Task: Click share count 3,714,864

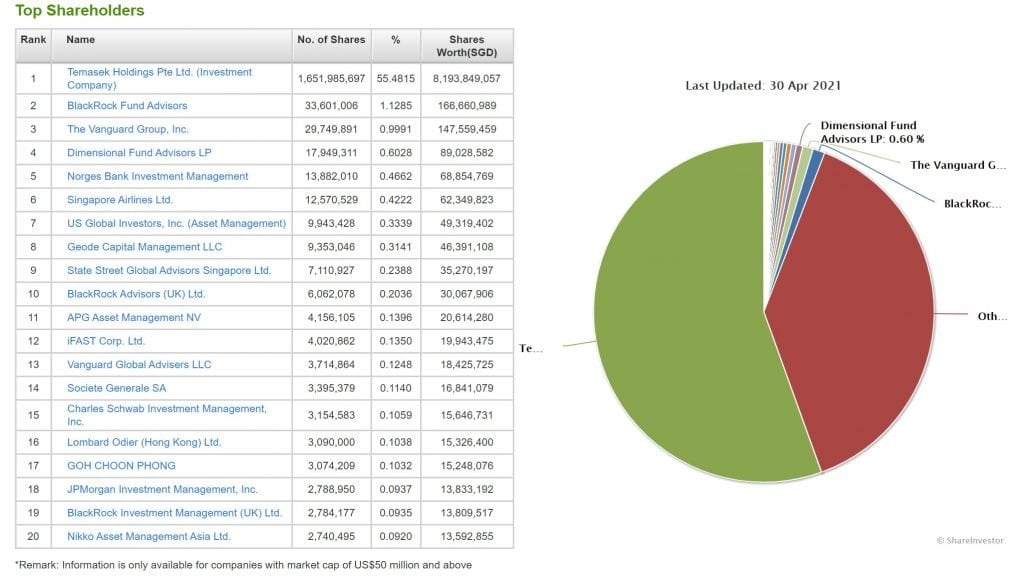Action: (x=331, y=364)
